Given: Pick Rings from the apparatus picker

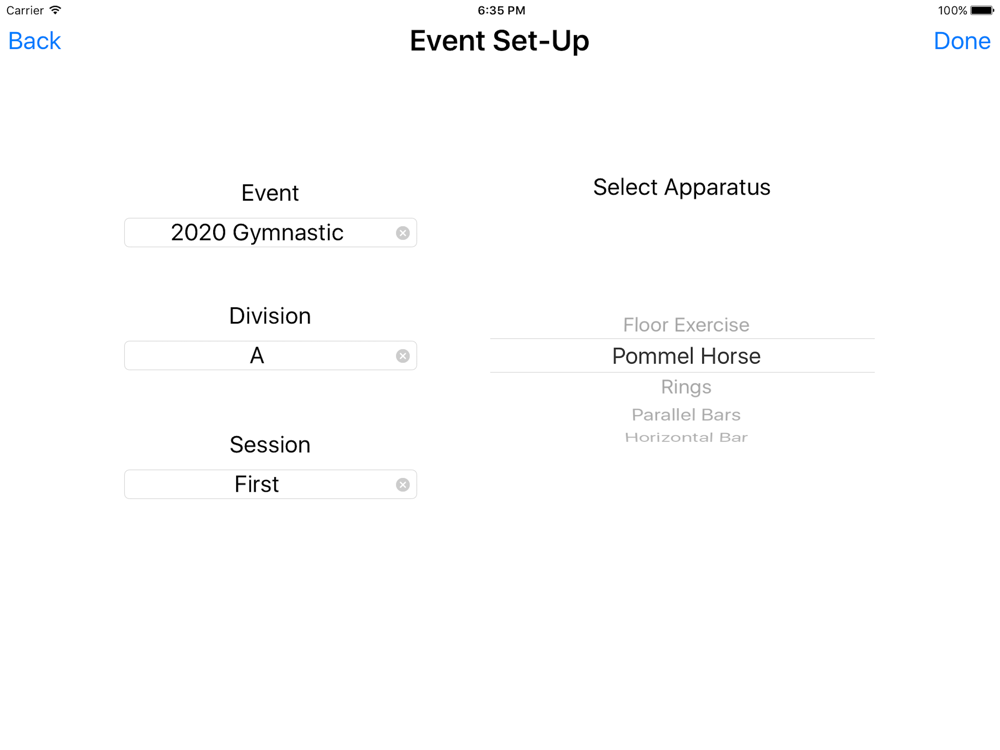Looking at the screenshot, I should tap(686, 387).
